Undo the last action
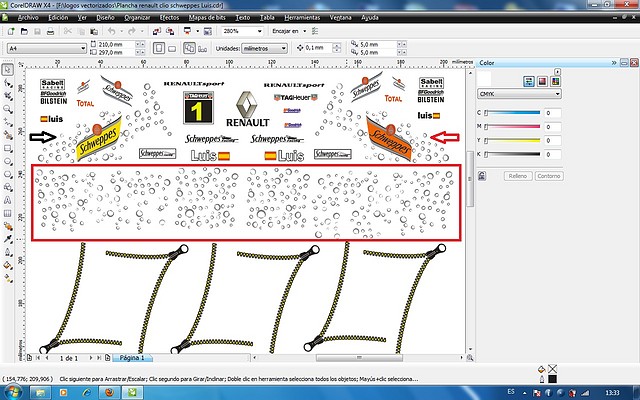Viewport: 640px width, 400px height. point(111,31)
